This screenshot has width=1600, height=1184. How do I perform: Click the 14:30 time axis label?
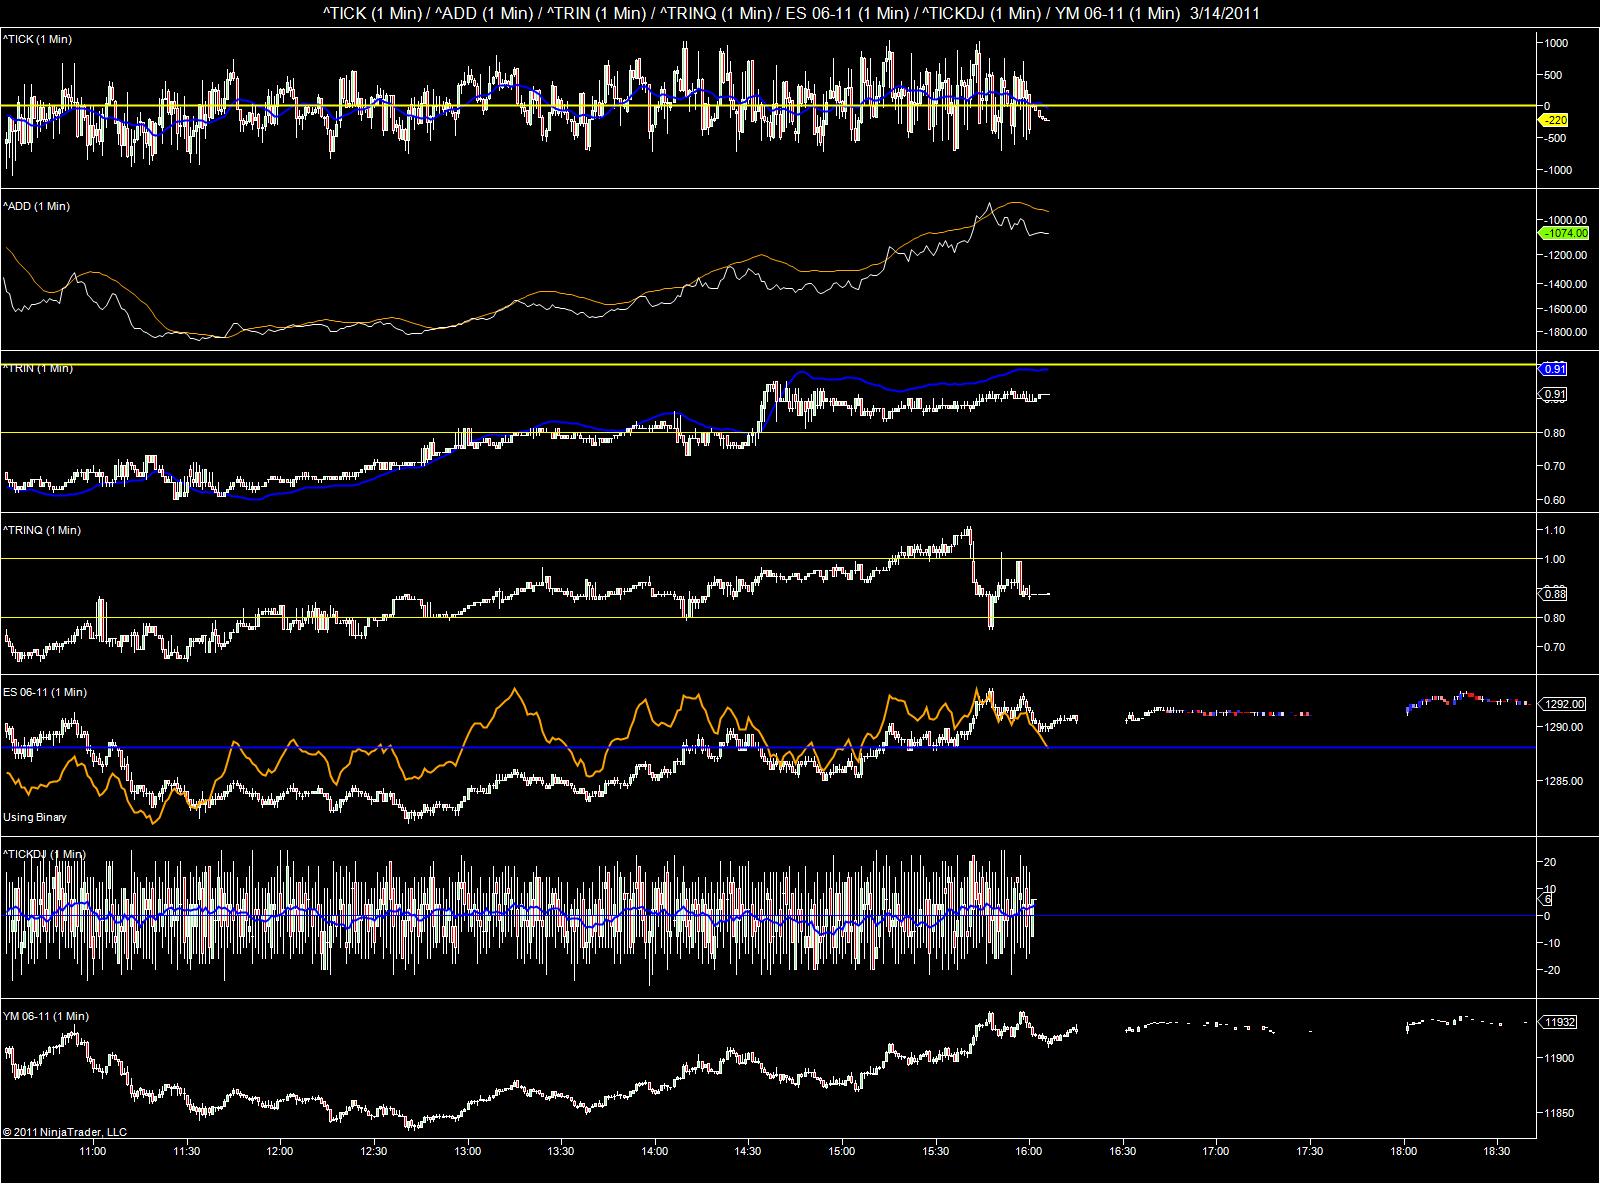pos(748,1151)
